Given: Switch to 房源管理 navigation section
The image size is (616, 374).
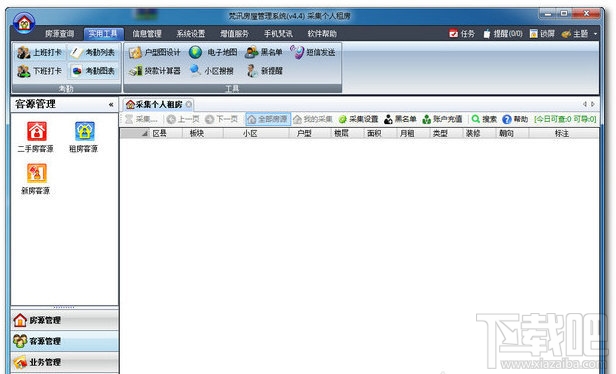Looking at the screenshot, I should 64,320.
